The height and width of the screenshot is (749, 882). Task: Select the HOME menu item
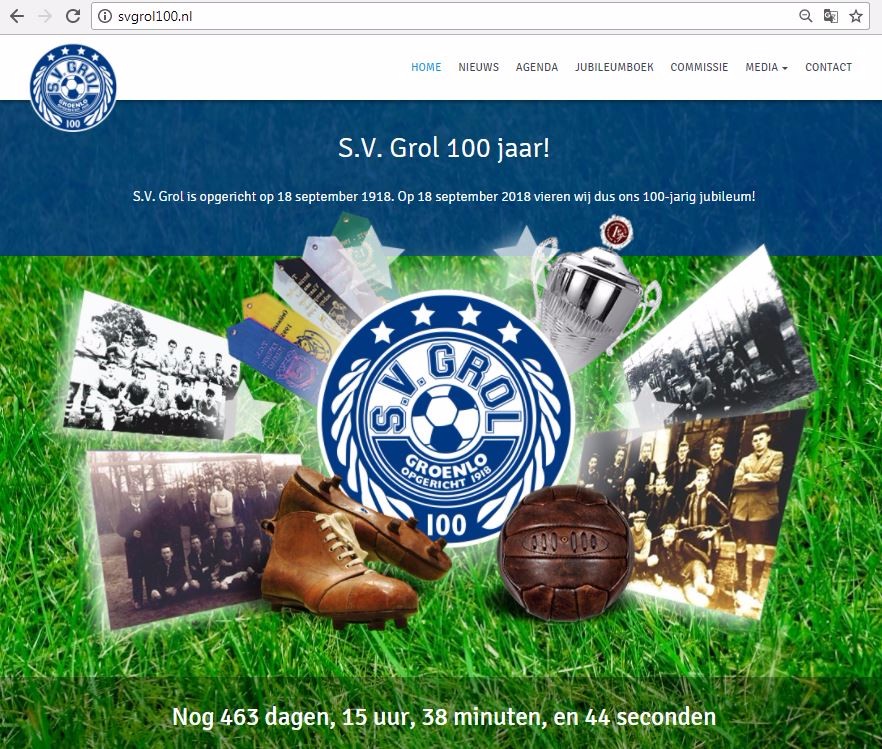pos(425,67)
